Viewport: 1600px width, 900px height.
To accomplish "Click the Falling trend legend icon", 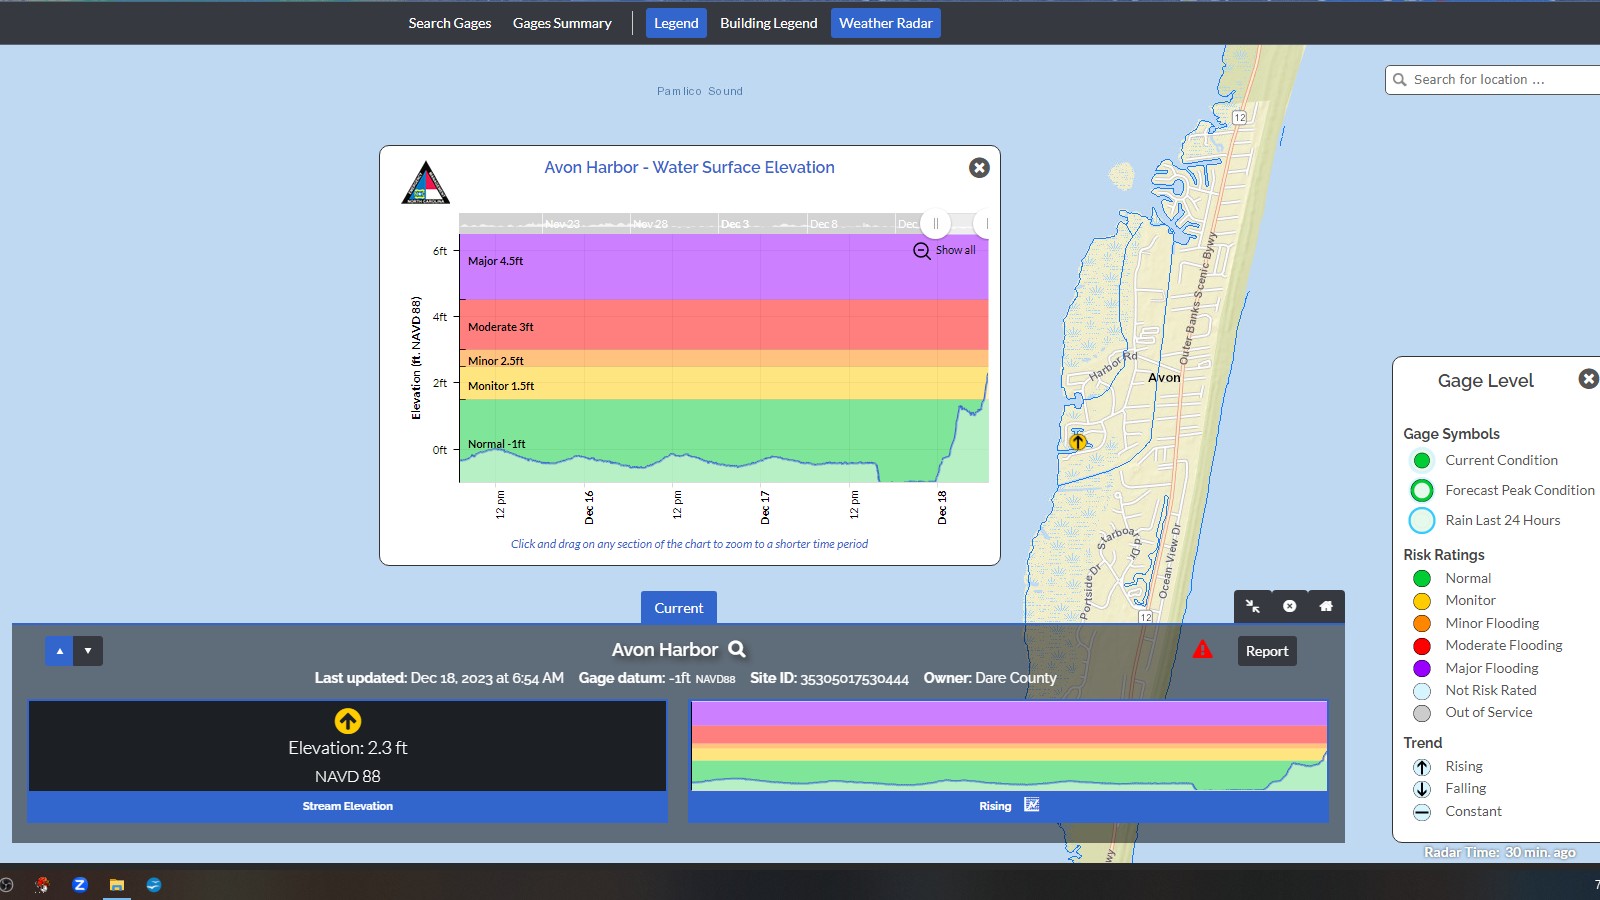I will coord(1422,789).
